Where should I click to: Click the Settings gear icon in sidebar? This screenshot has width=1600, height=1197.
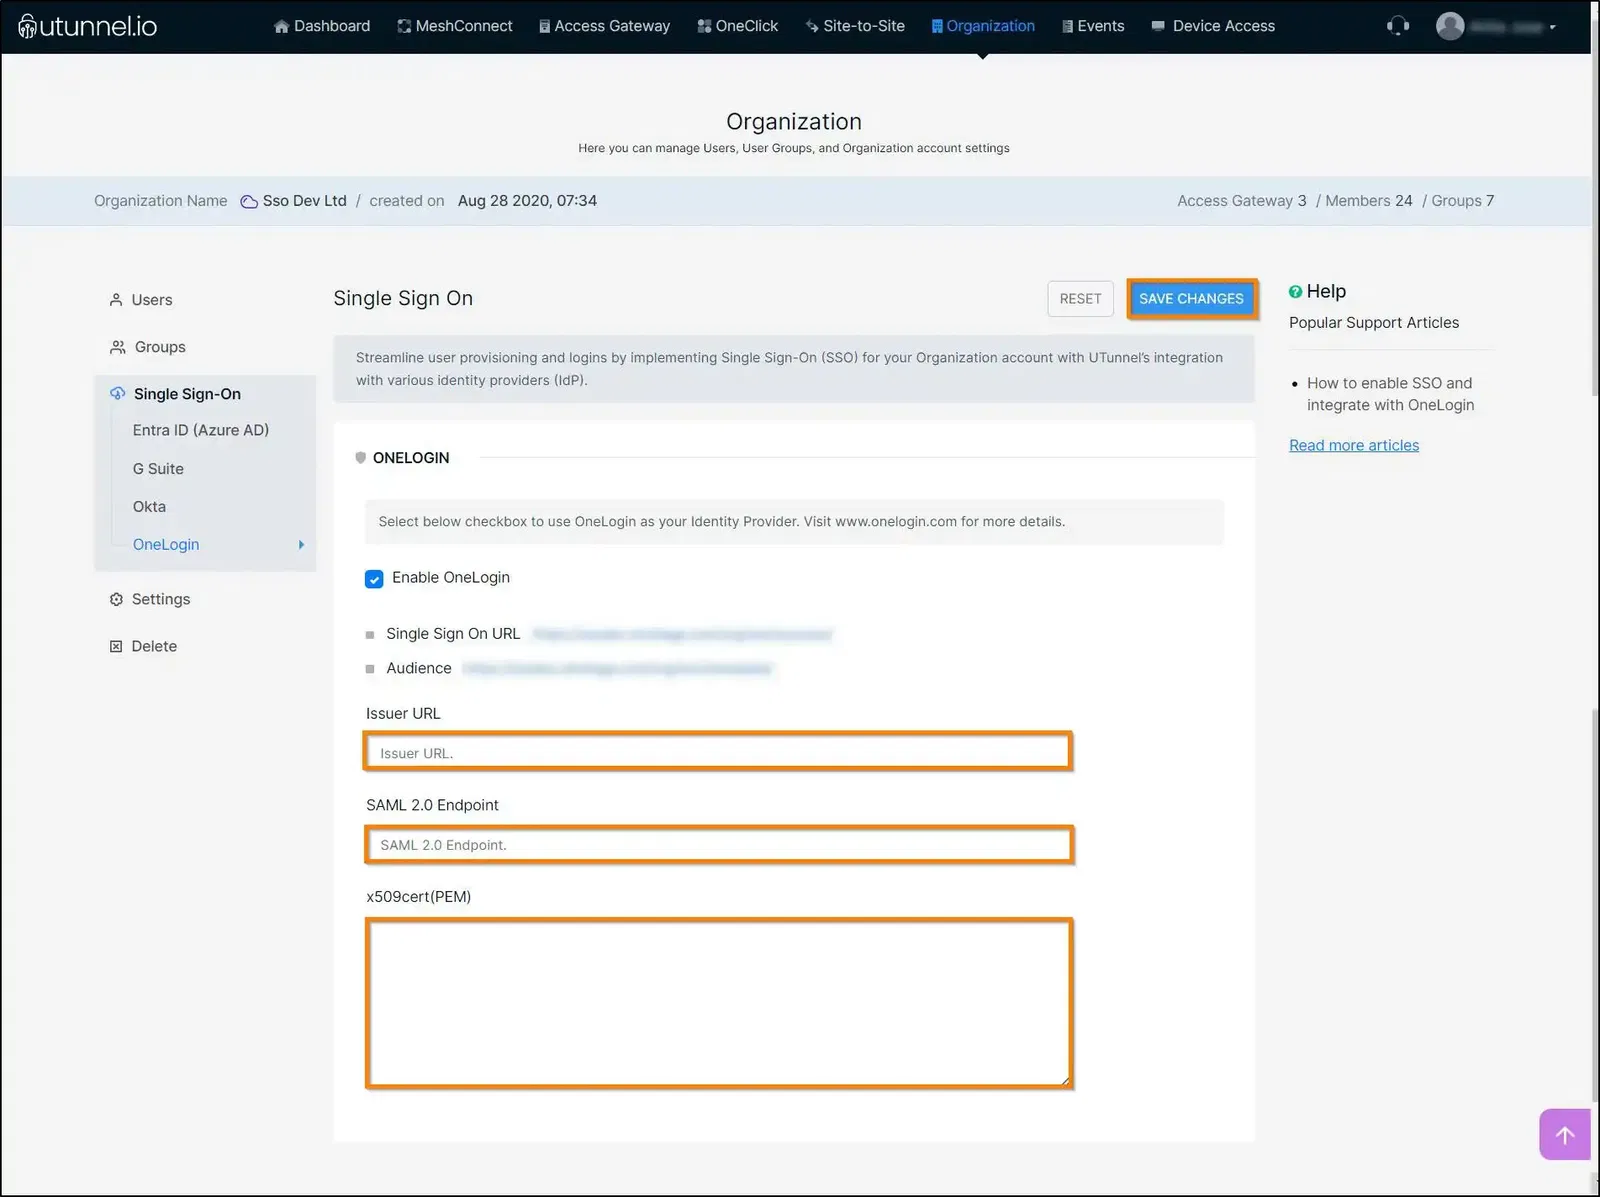tap(116, 599)
